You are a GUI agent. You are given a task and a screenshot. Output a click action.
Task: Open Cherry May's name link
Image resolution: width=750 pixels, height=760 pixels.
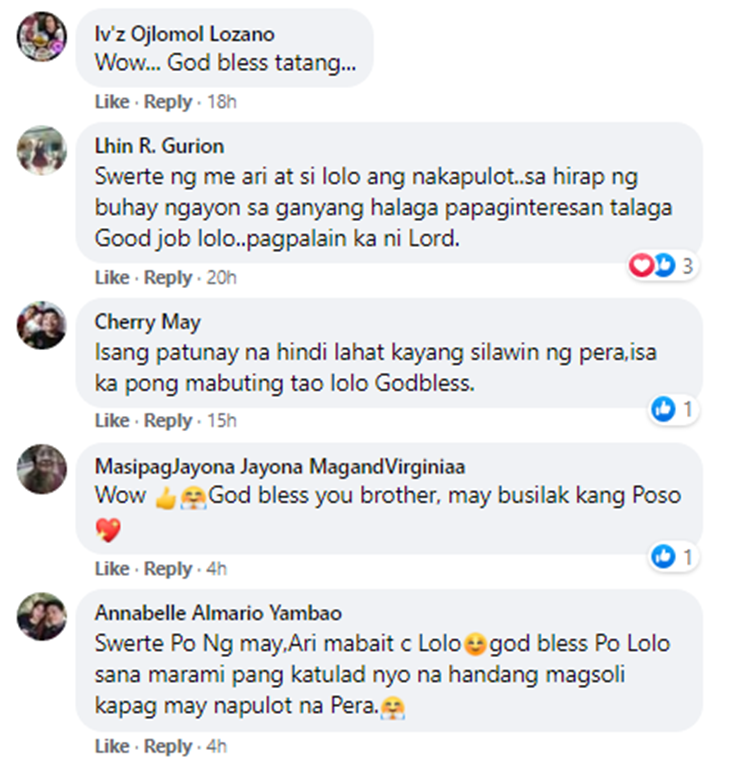pyautogui.click(x=147, y=322)
